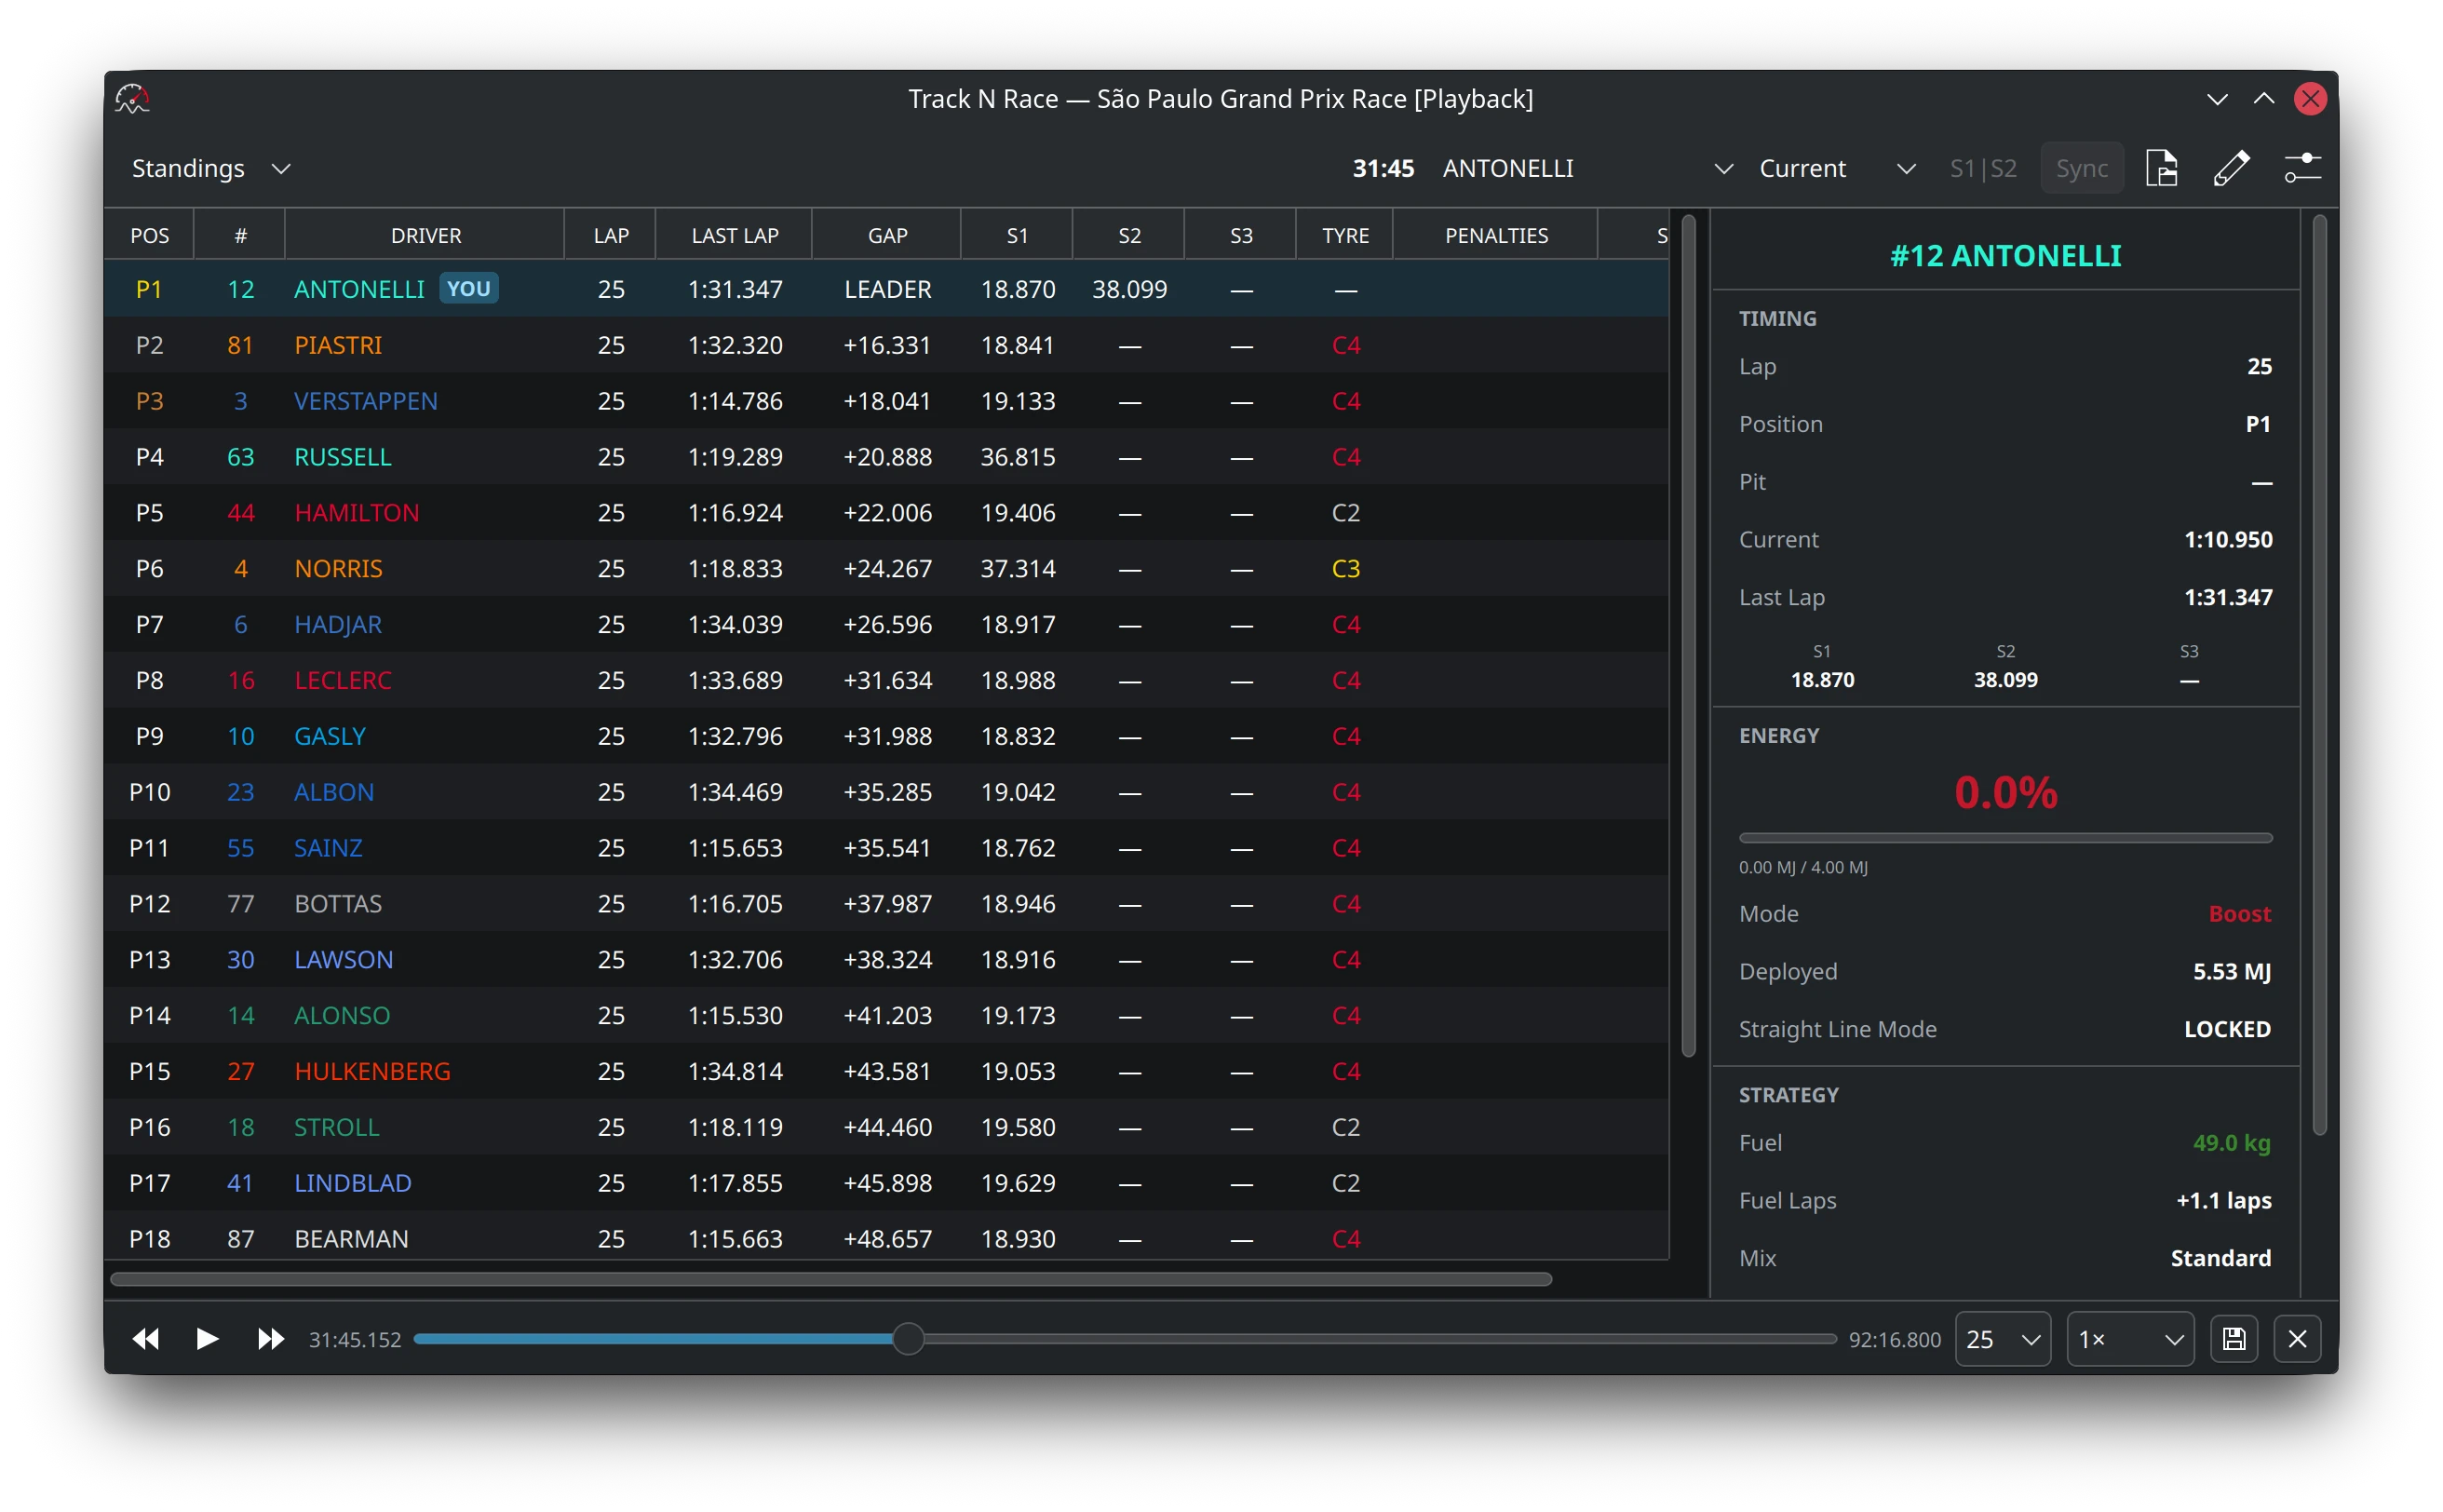Open the sliders settings icon
The image size is (2443, 1512).
[x=2302, y=168]
